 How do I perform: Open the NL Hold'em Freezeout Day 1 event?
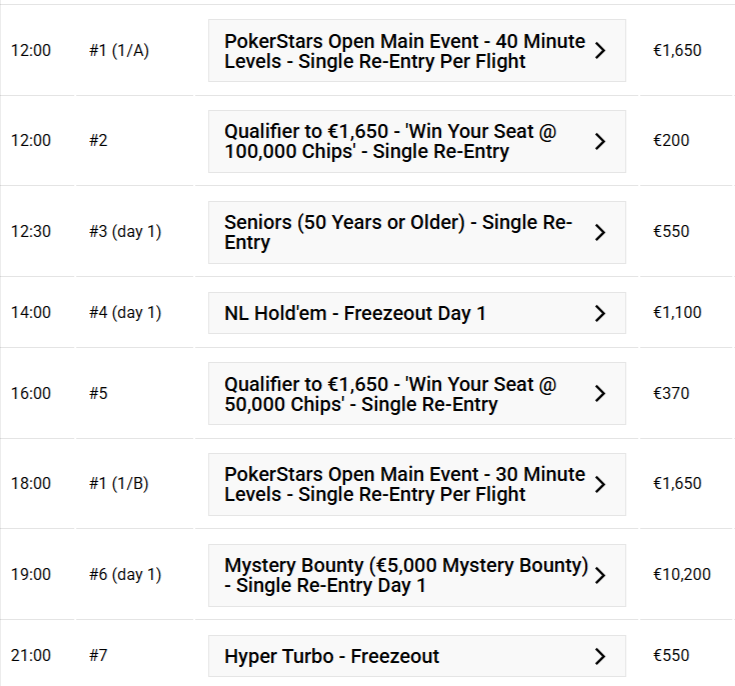[355, 313]
